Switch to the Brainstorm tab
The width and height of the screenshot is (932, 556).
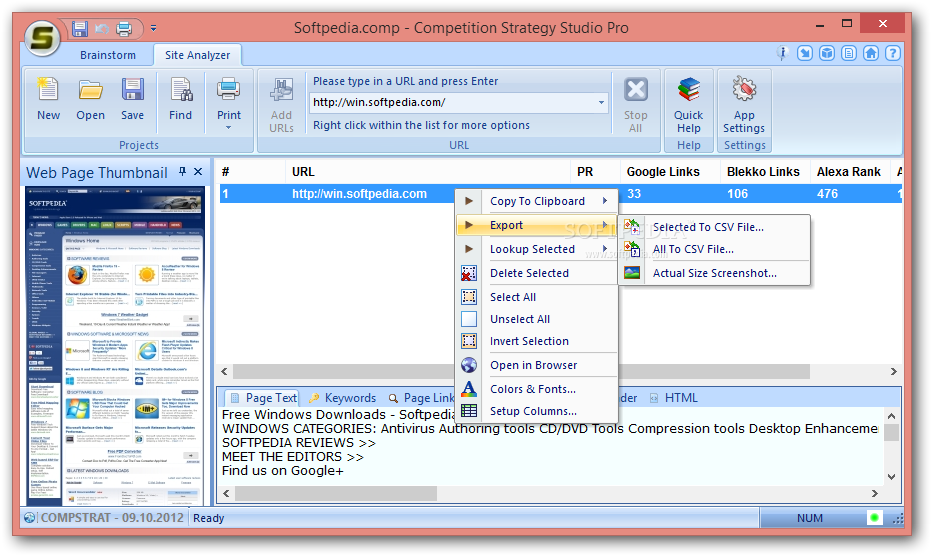108,55
